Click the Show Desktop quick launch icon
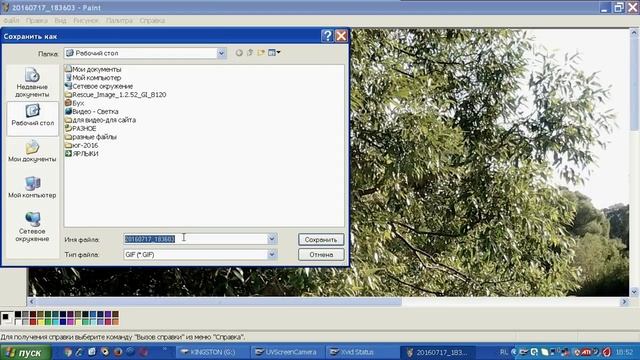The image size is (640, 360). pos(92,351)
